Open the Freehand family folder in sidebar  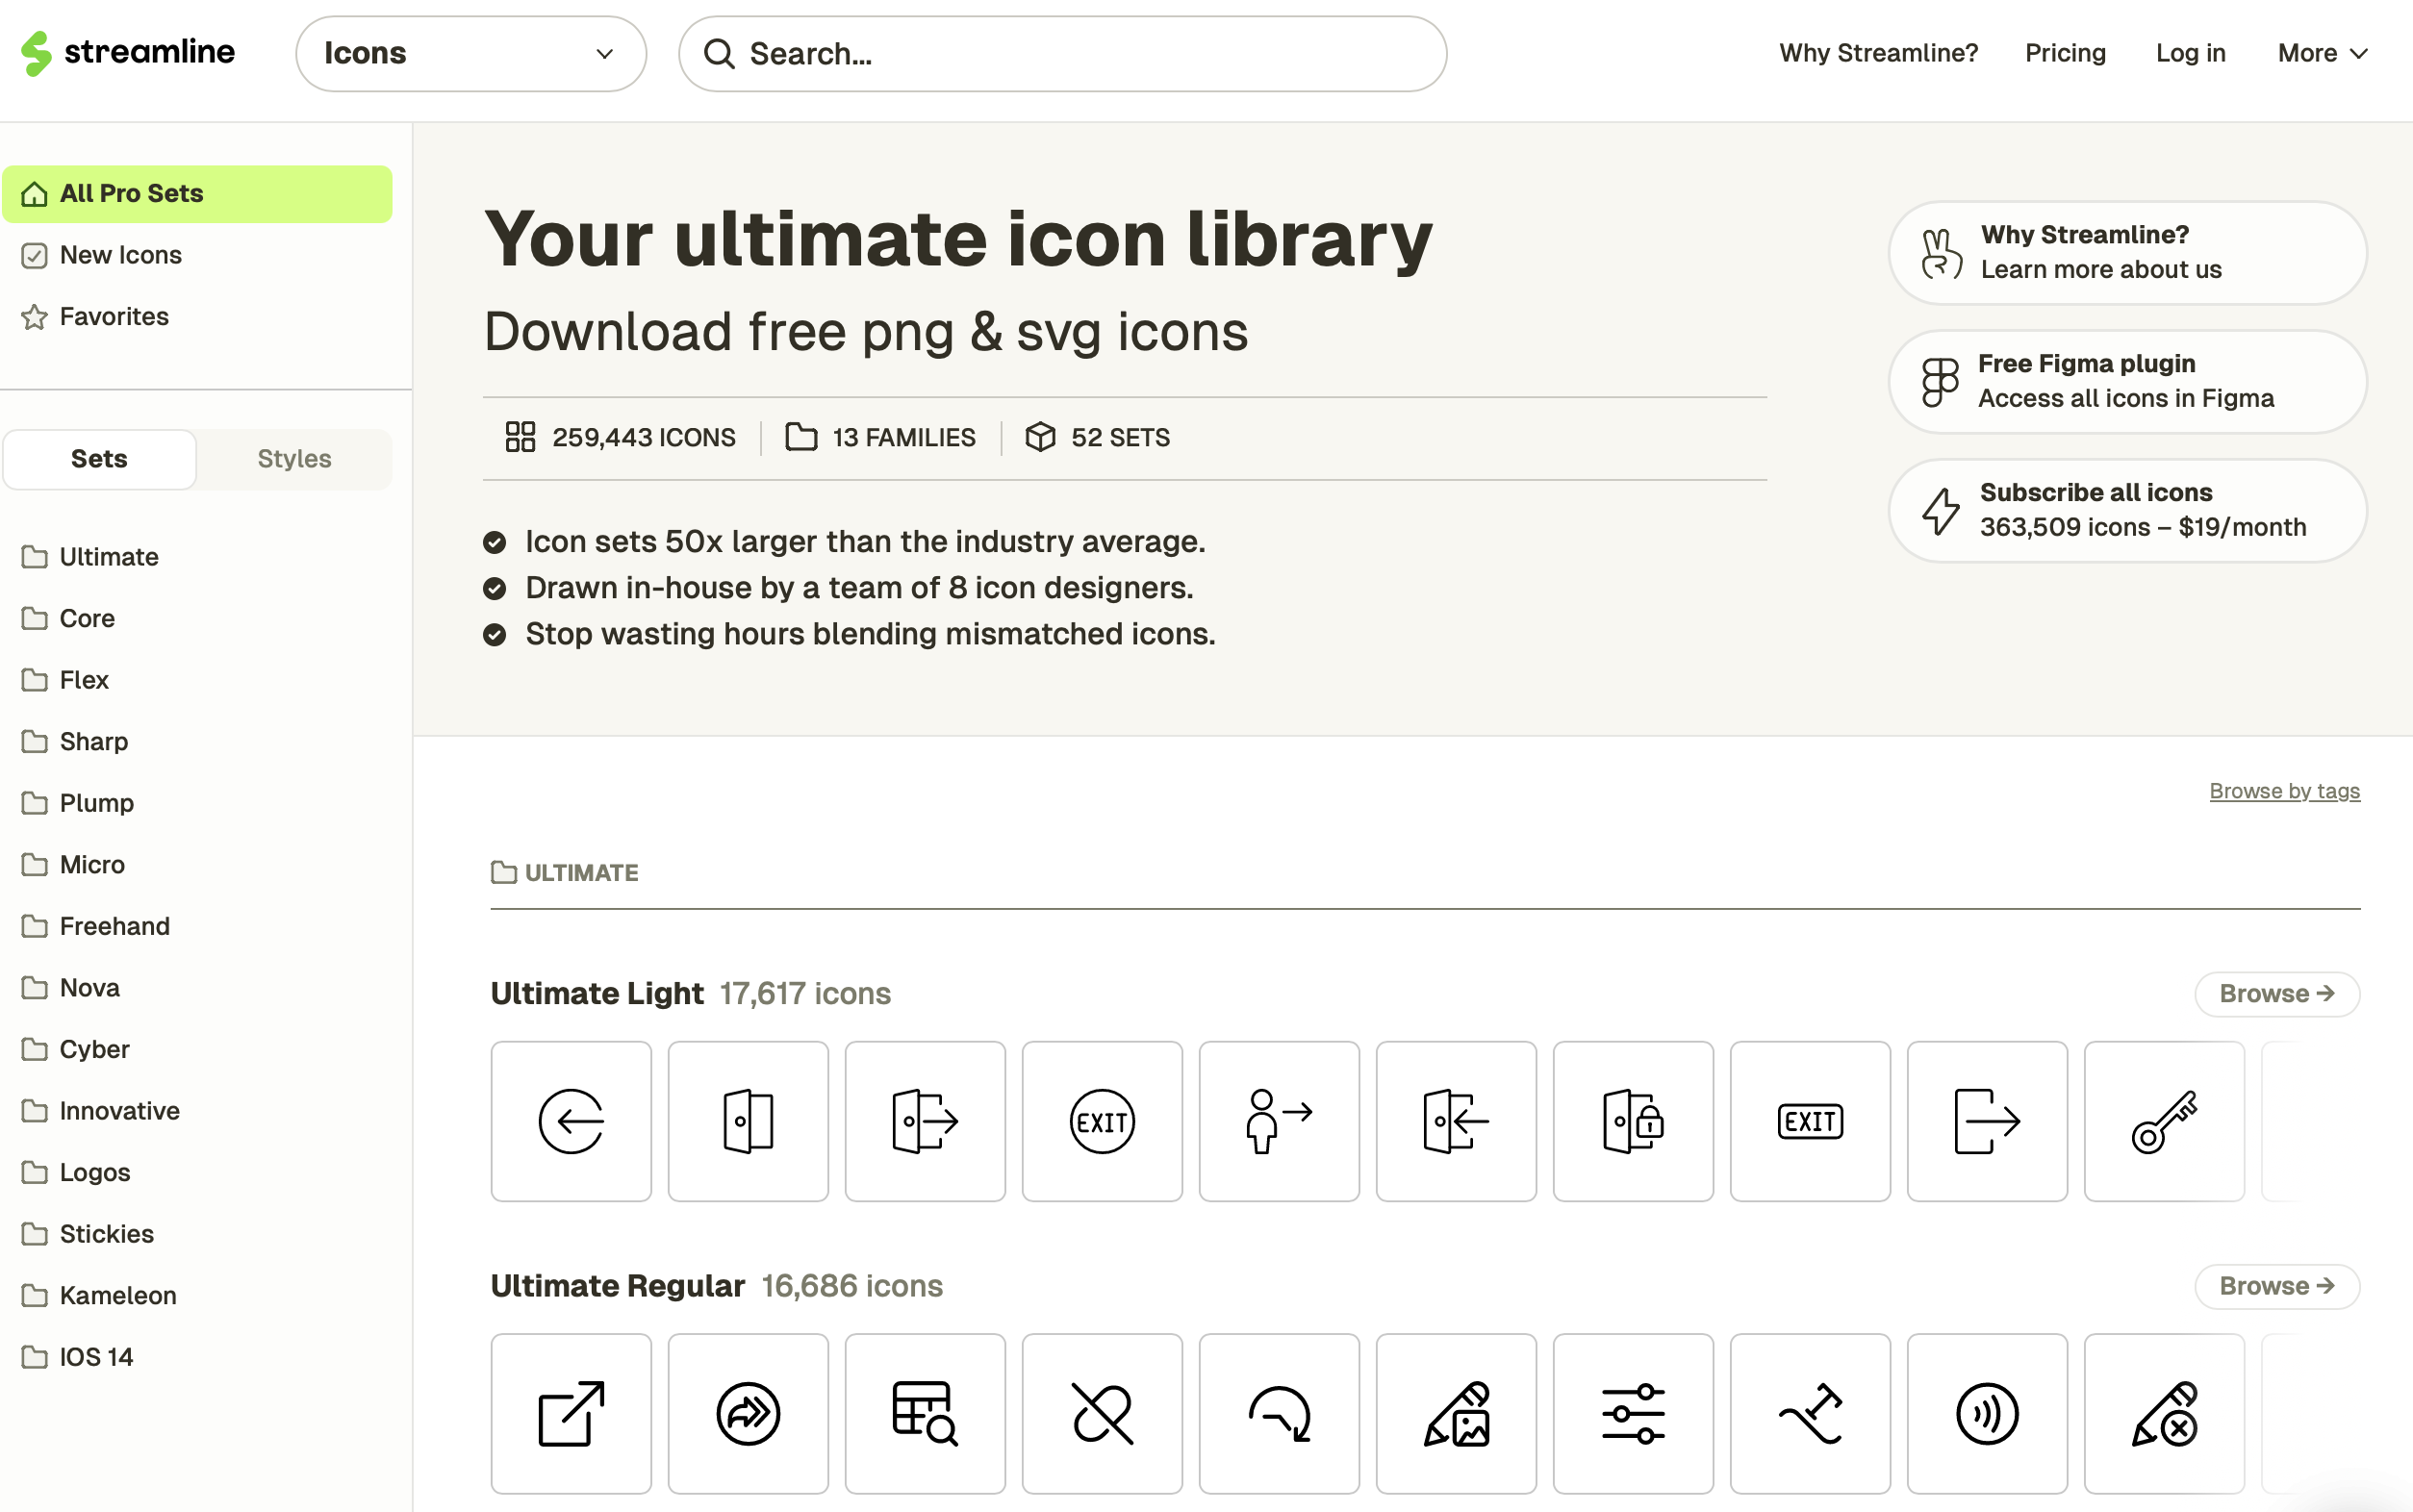tap(114, 926)
